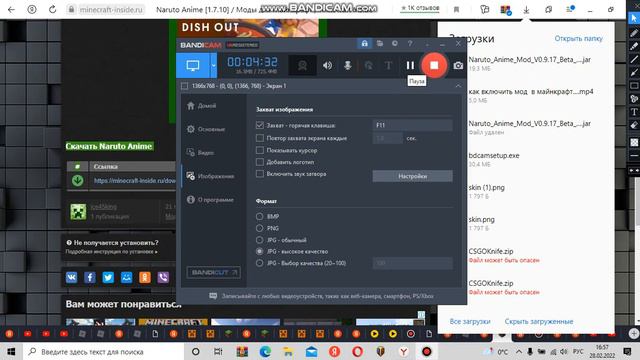This screenshot has width=640, height=360.
Task: Enable Включить звук затвора checkbox
Action: (x=260, y=174)
